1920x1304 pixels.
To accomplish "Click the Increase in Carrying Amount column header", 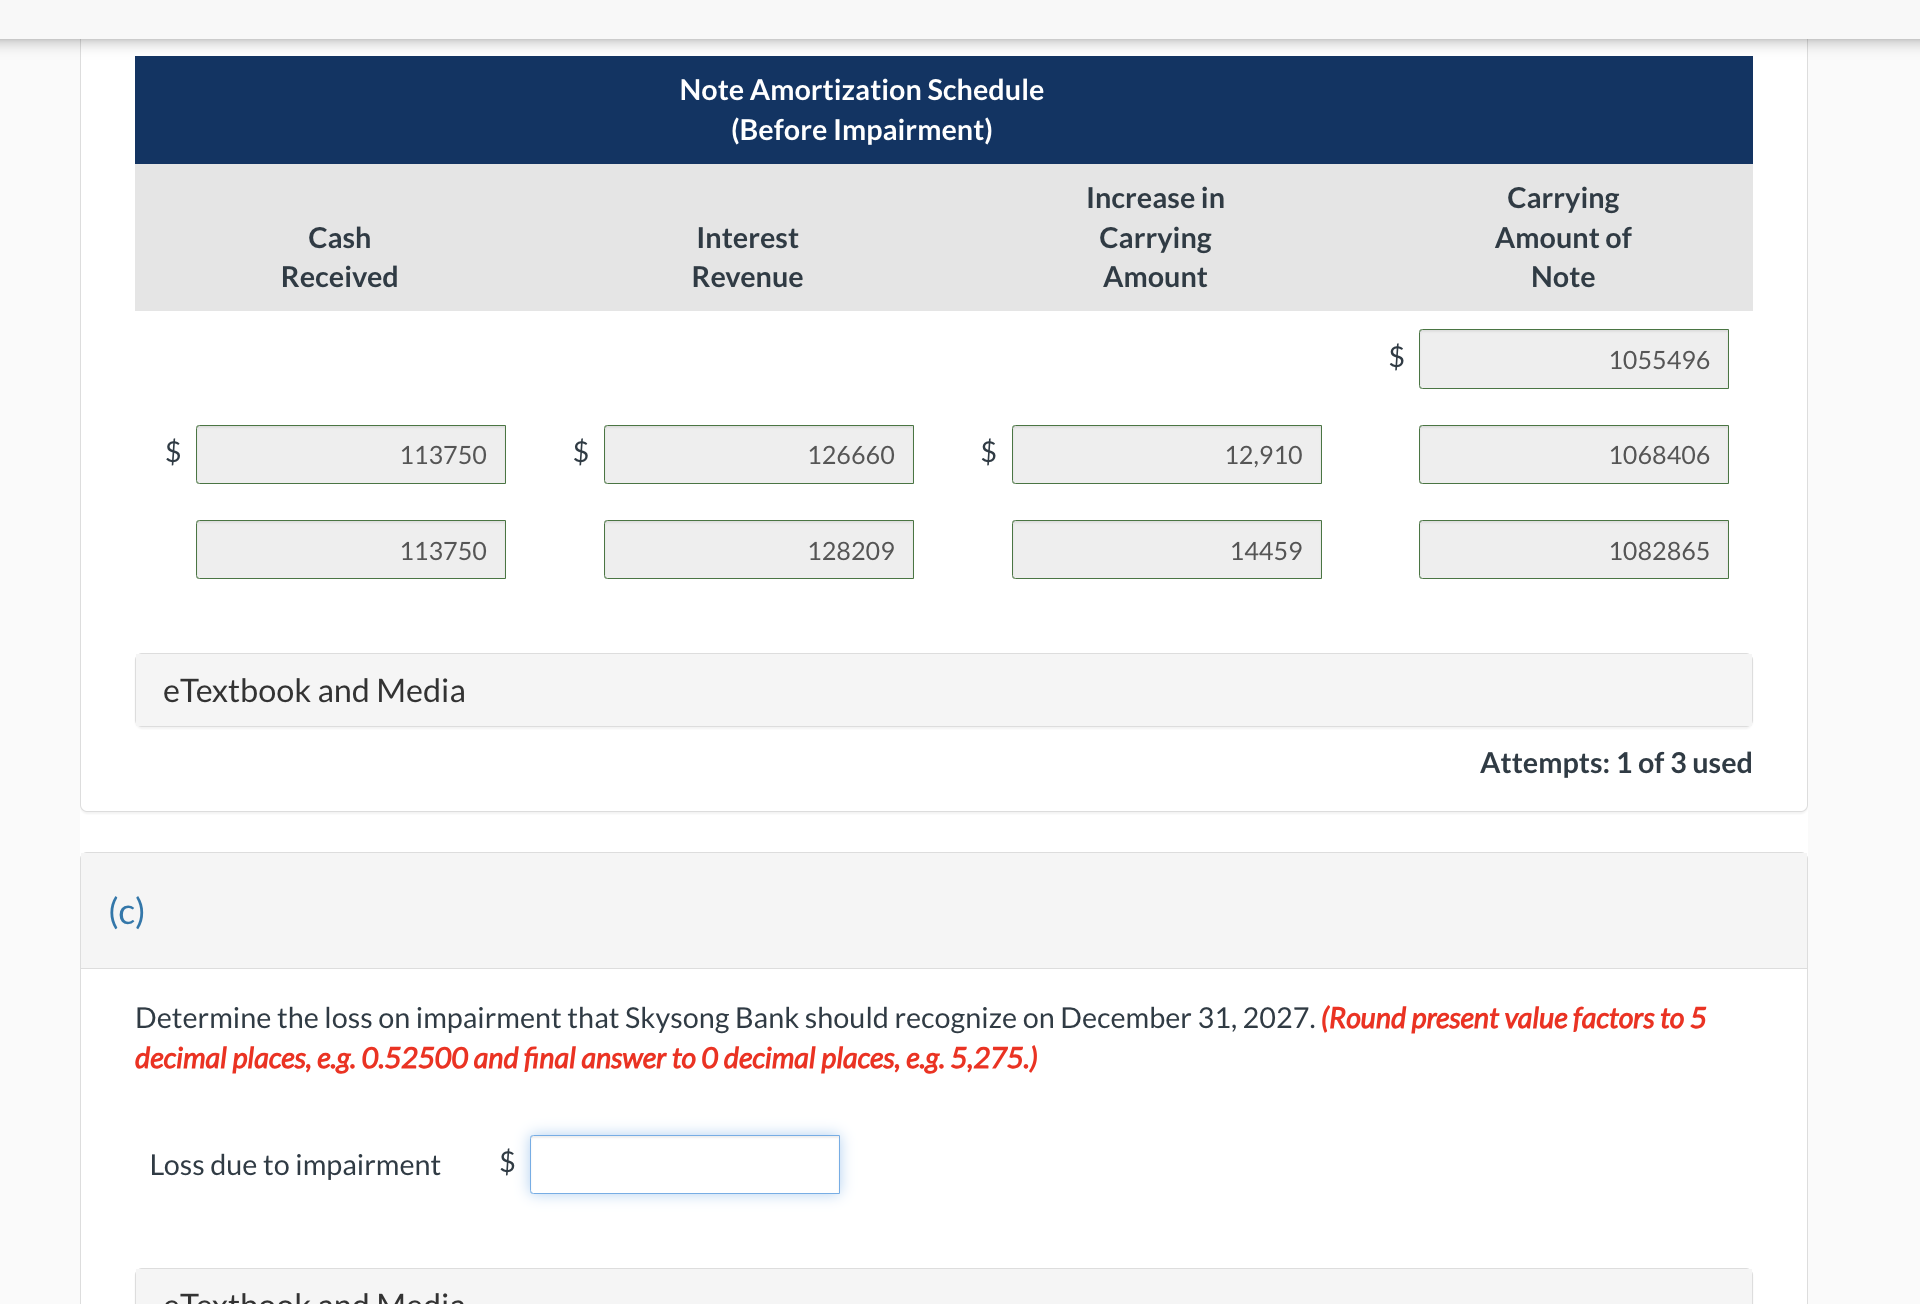I will pyautogui.click(x=1151, y=236).
